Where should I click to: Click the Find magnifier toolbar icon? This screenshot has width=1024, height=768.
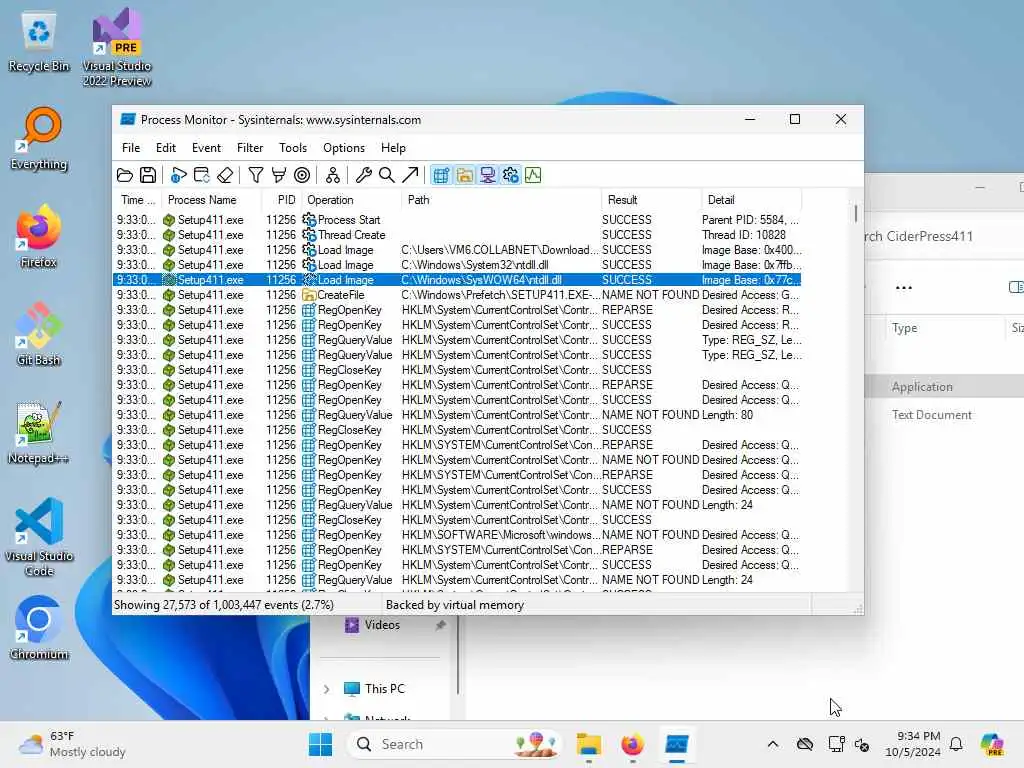pyautogui.click(x=387, y=175)
